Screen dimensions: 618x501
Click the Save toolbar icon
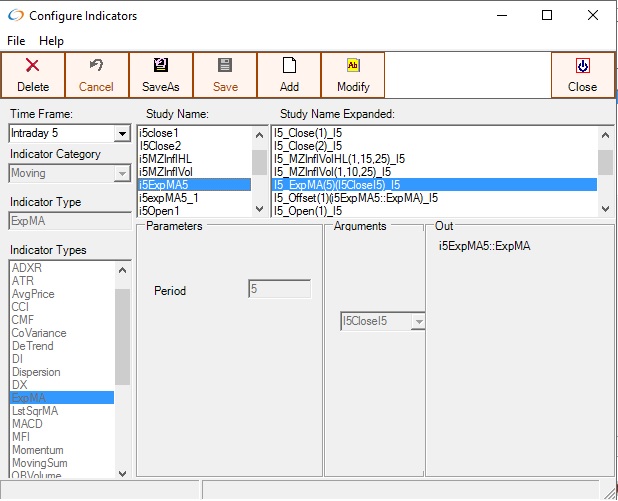[225, 66]
